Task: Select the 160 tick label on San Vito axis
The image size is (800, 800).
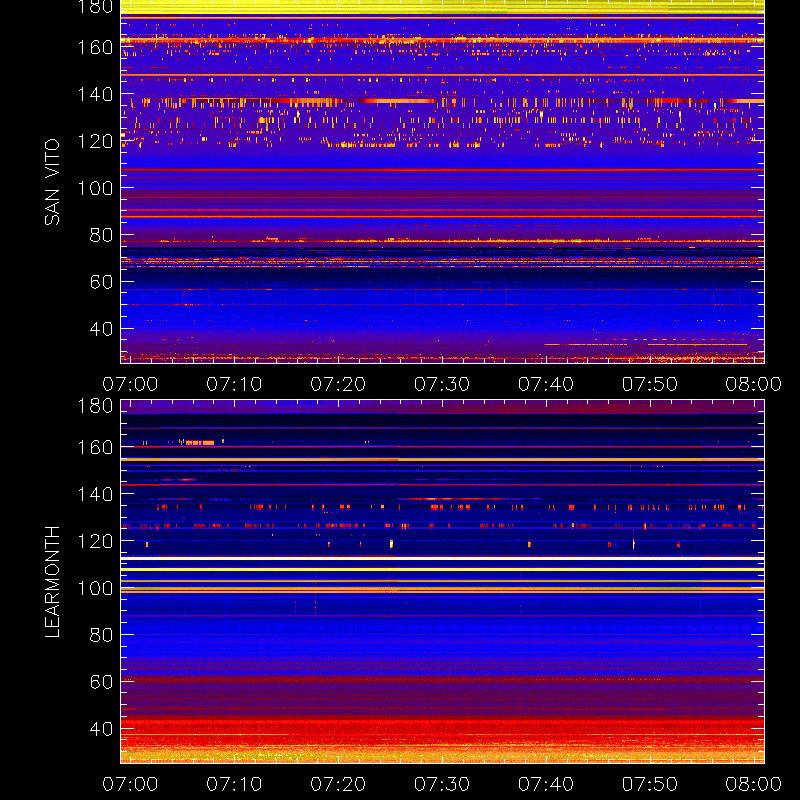Action: click(95, 47)
